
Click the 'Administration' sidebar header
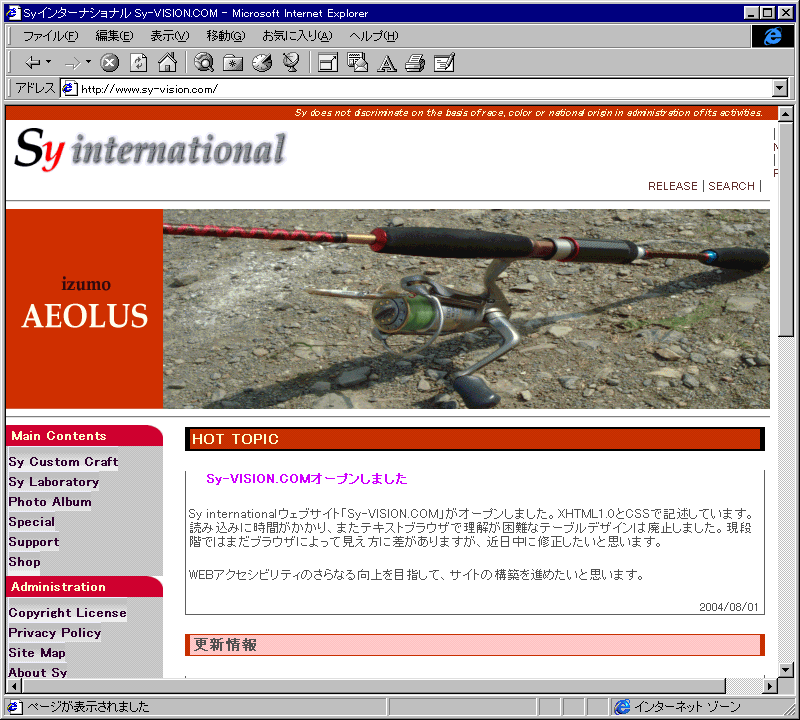click(59, 587)
